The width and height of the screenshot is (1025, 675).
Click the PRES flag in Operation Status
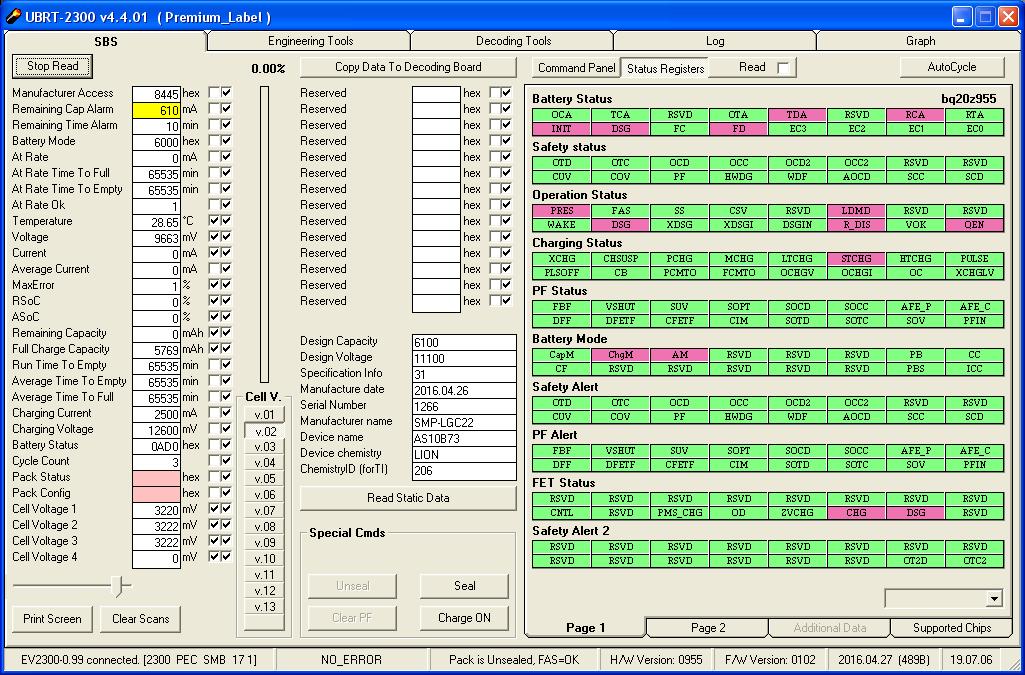561,211
